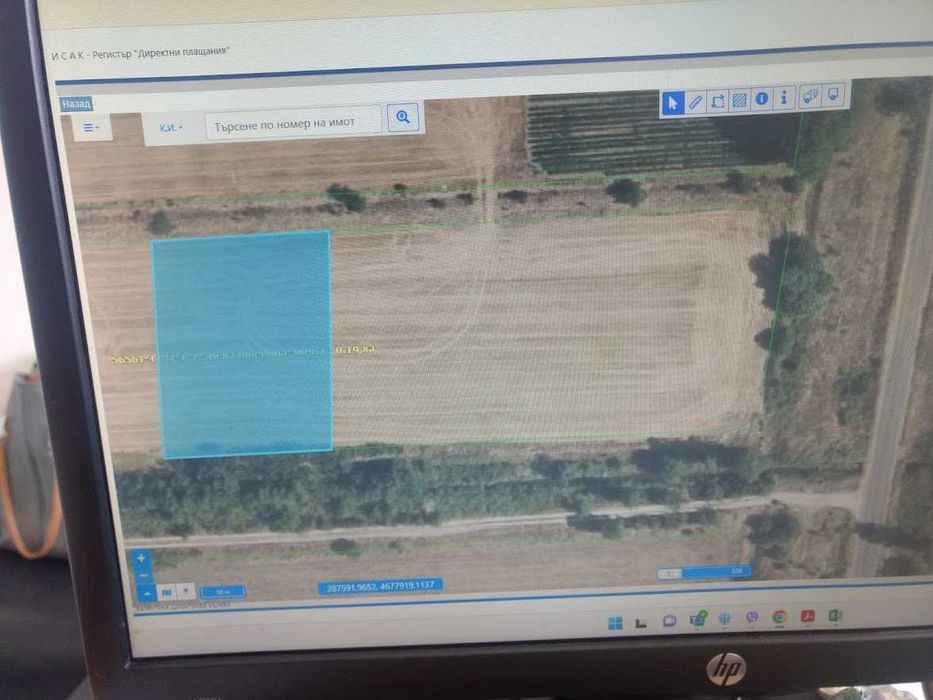Click the plain letter-i info tool
The image size is (933, 700).
784,98
